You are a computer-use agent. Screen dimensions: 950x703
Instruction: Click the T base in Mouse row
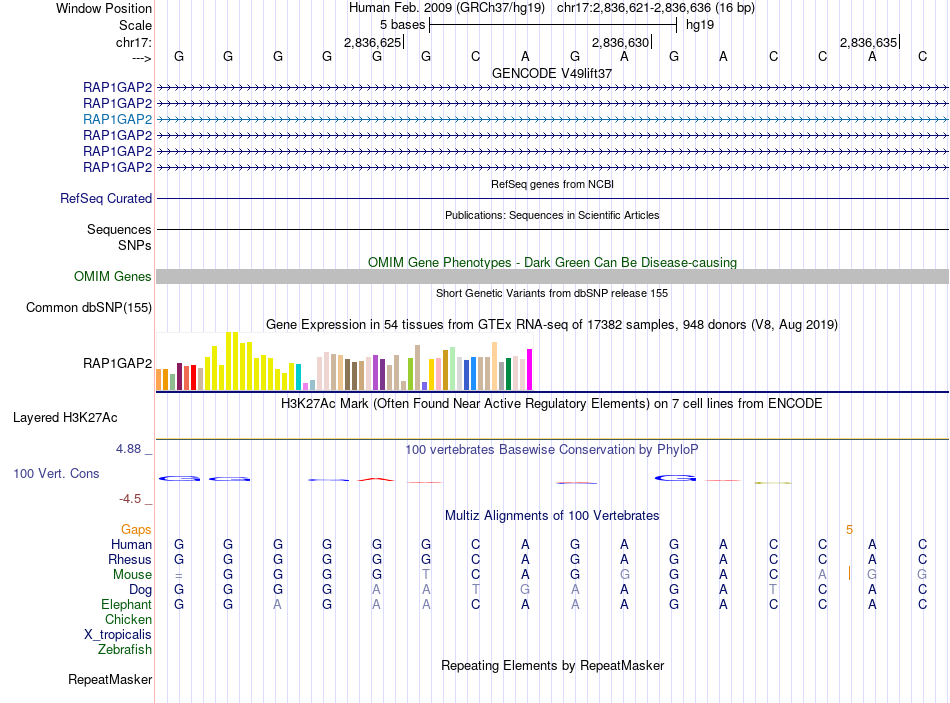[x=426, y=575]
